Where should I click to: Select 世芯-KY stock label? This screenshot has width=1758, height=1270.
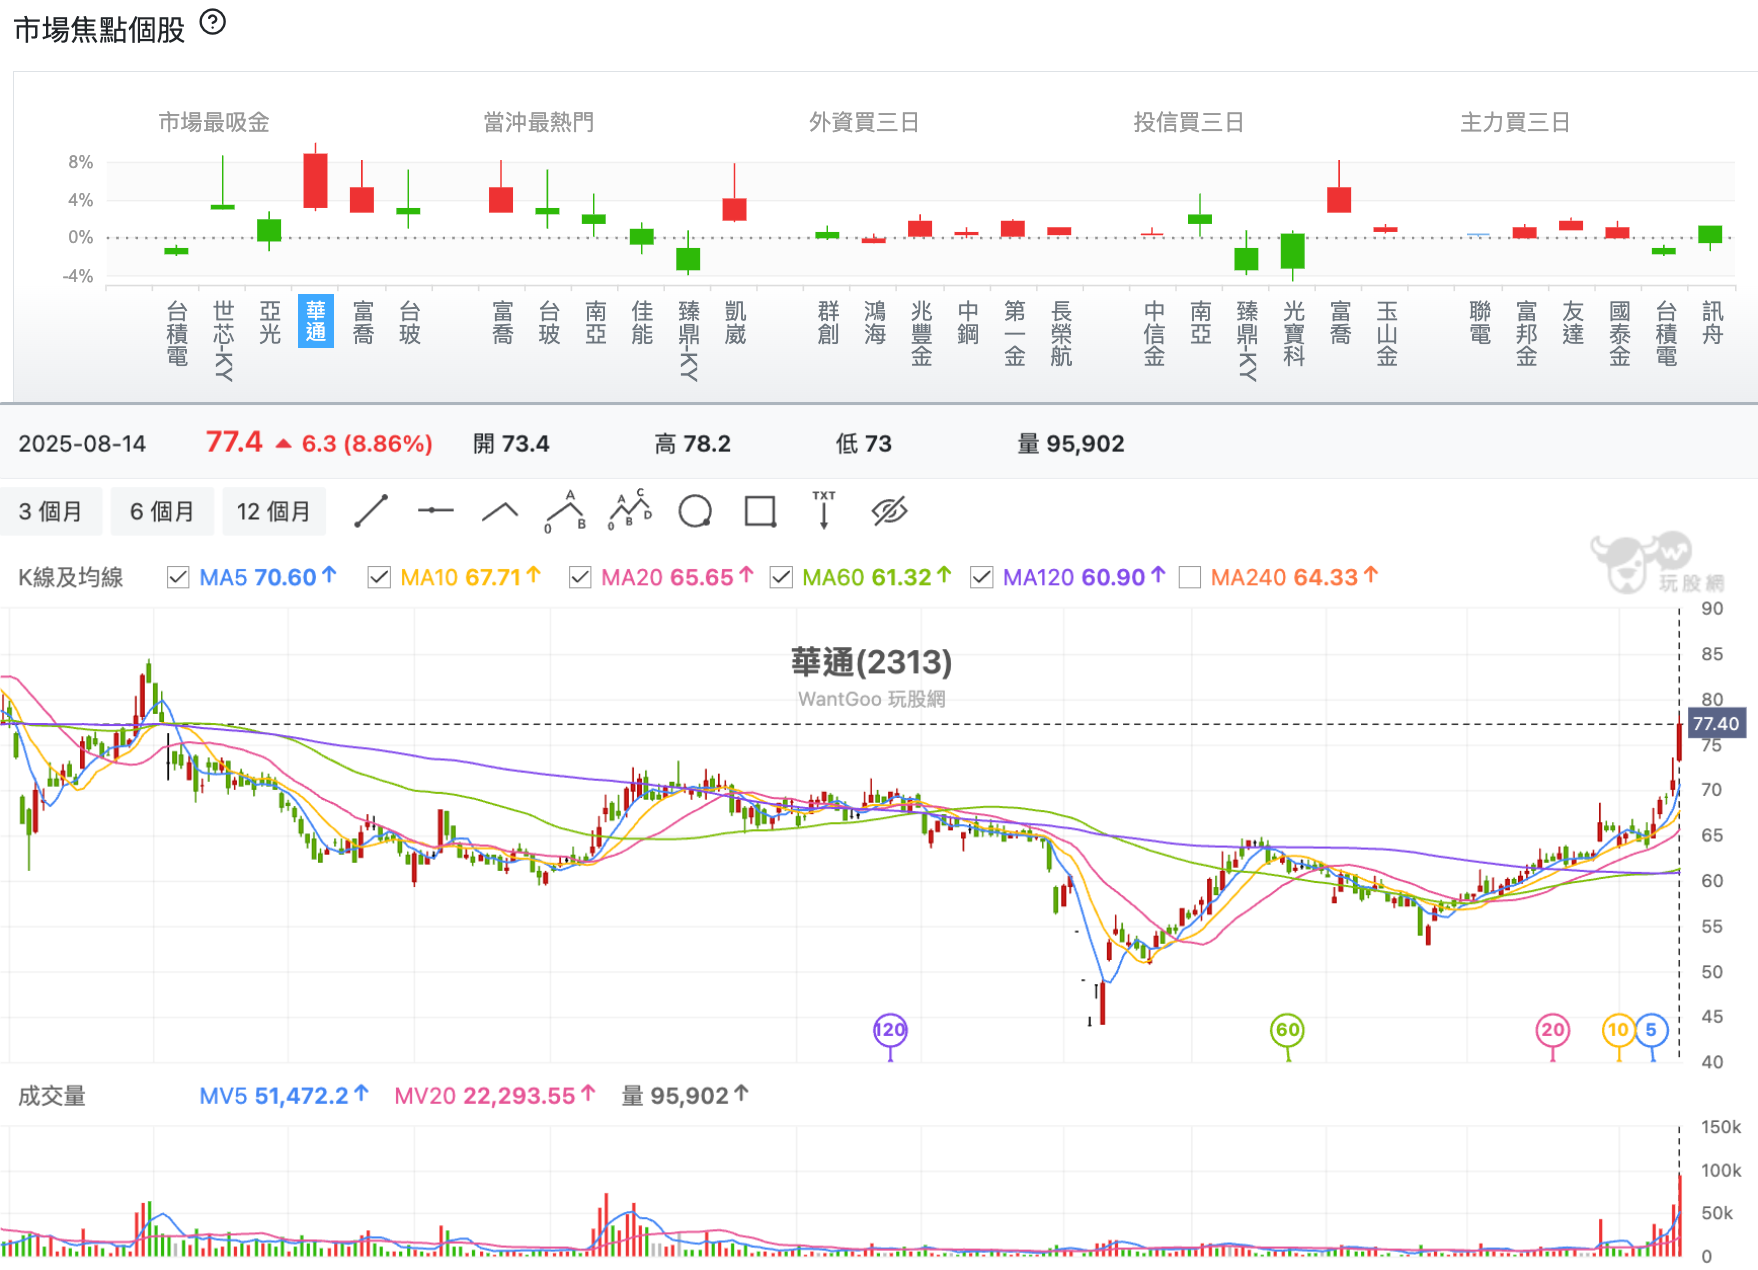223,340
